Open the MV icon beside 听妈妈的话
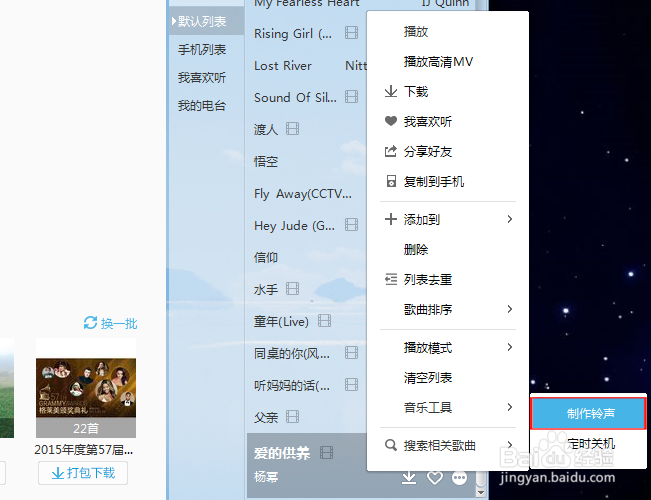Image resolution: width=651 pixels, height=500 pixels. tap(351, 385)
